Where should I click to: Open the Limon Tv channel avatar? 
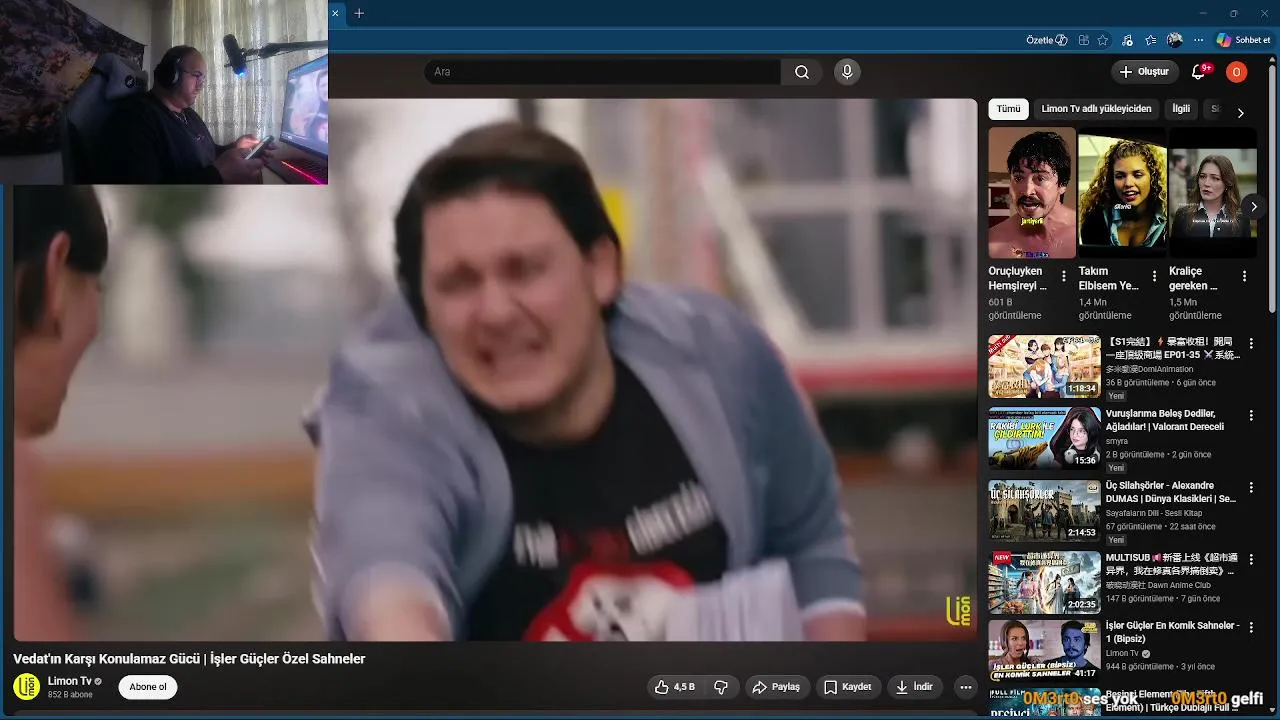(26, 686)
